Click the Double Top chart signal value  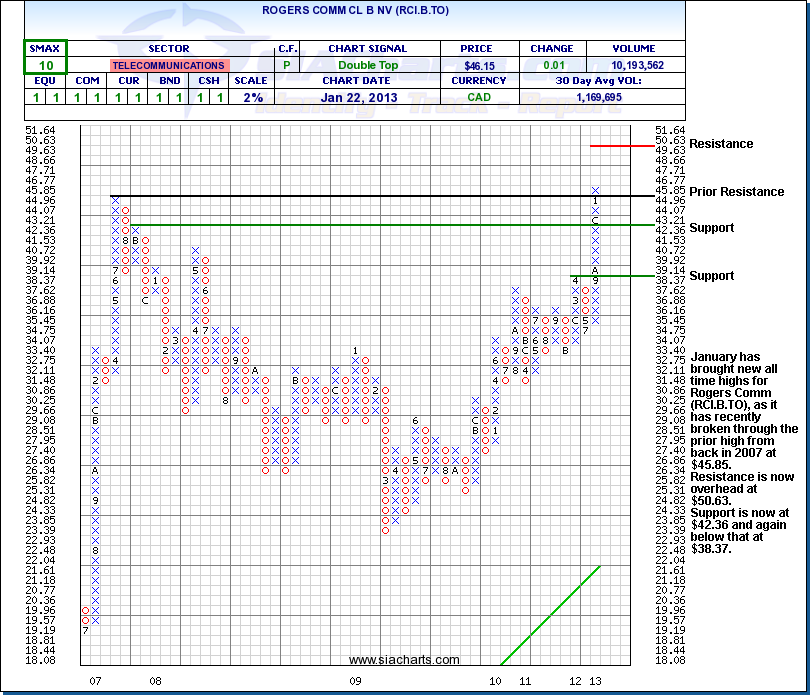(367, 65)
